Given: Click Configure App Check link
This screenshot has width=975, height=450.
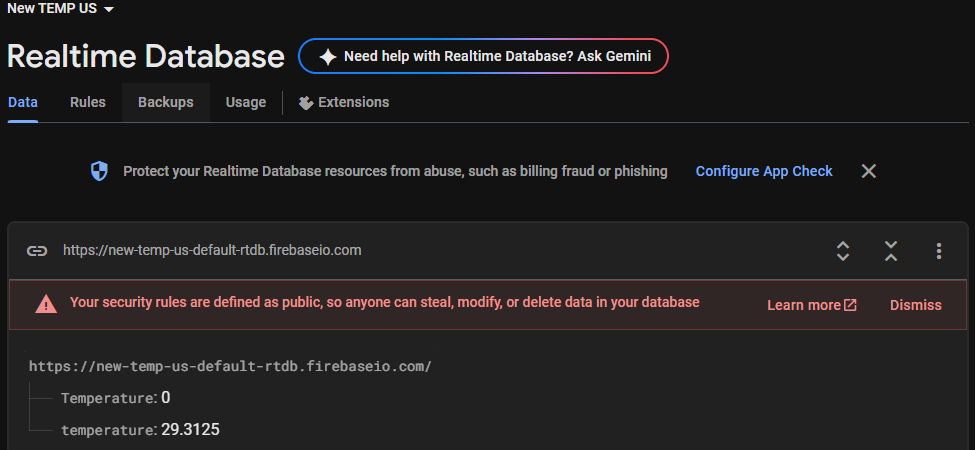Looking at the screenshot, I should (x=764, y=171).
